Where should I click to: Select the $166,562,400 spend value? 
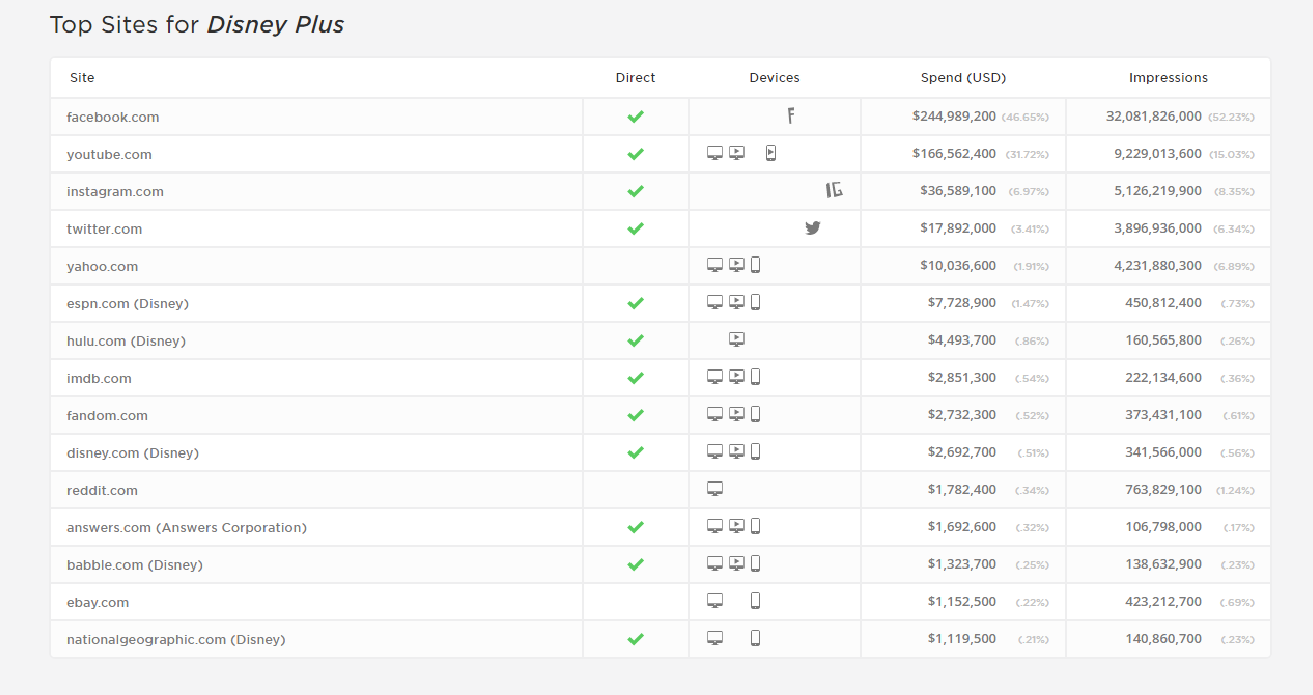tap(954, 153)
